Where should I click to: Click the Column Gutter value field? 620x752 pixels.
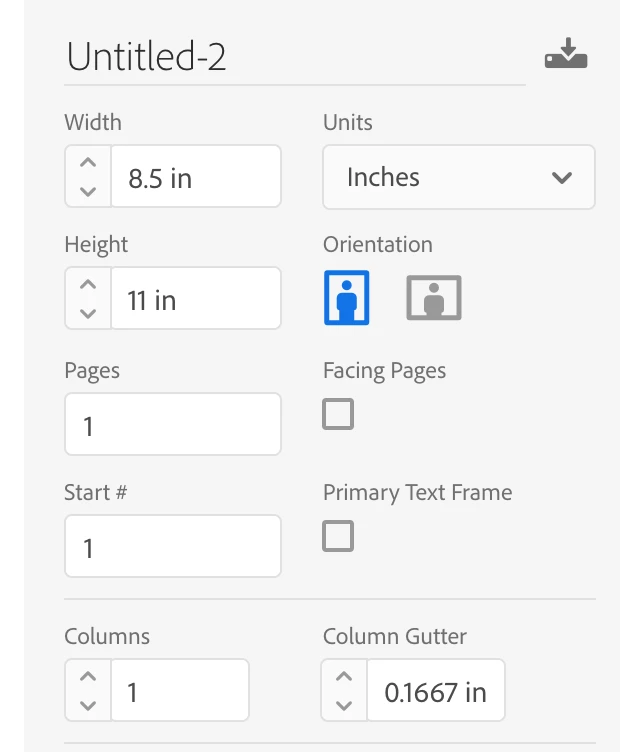tap(435, 691)
